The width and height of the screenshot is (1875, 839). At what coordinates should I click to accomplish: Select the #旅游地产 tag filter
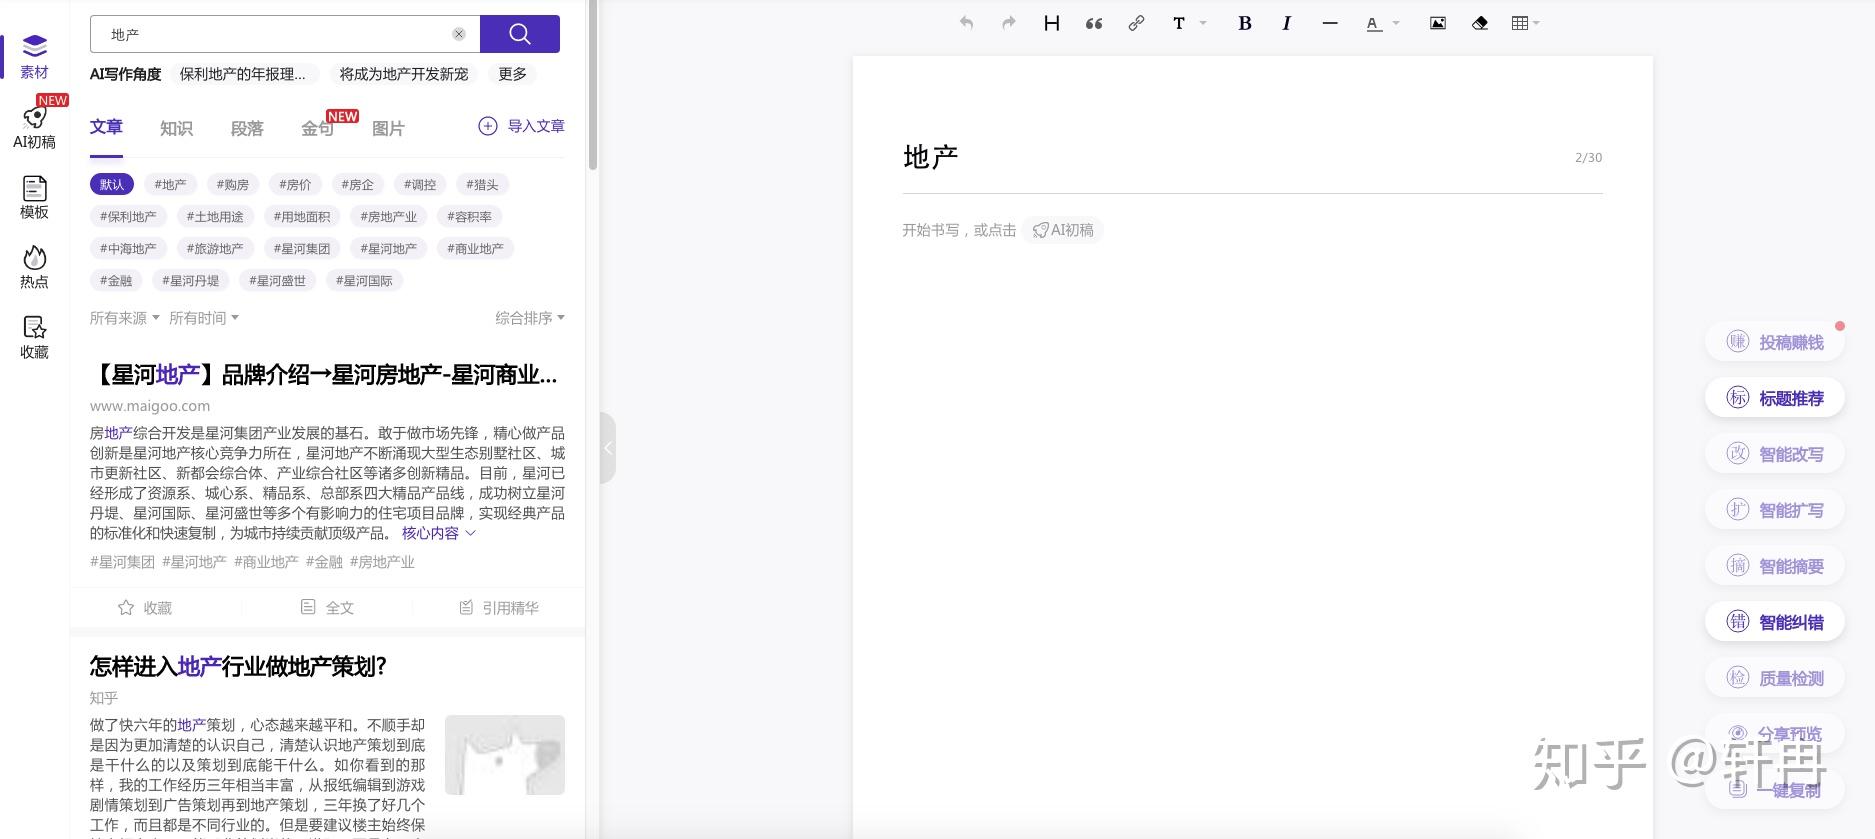215,248
